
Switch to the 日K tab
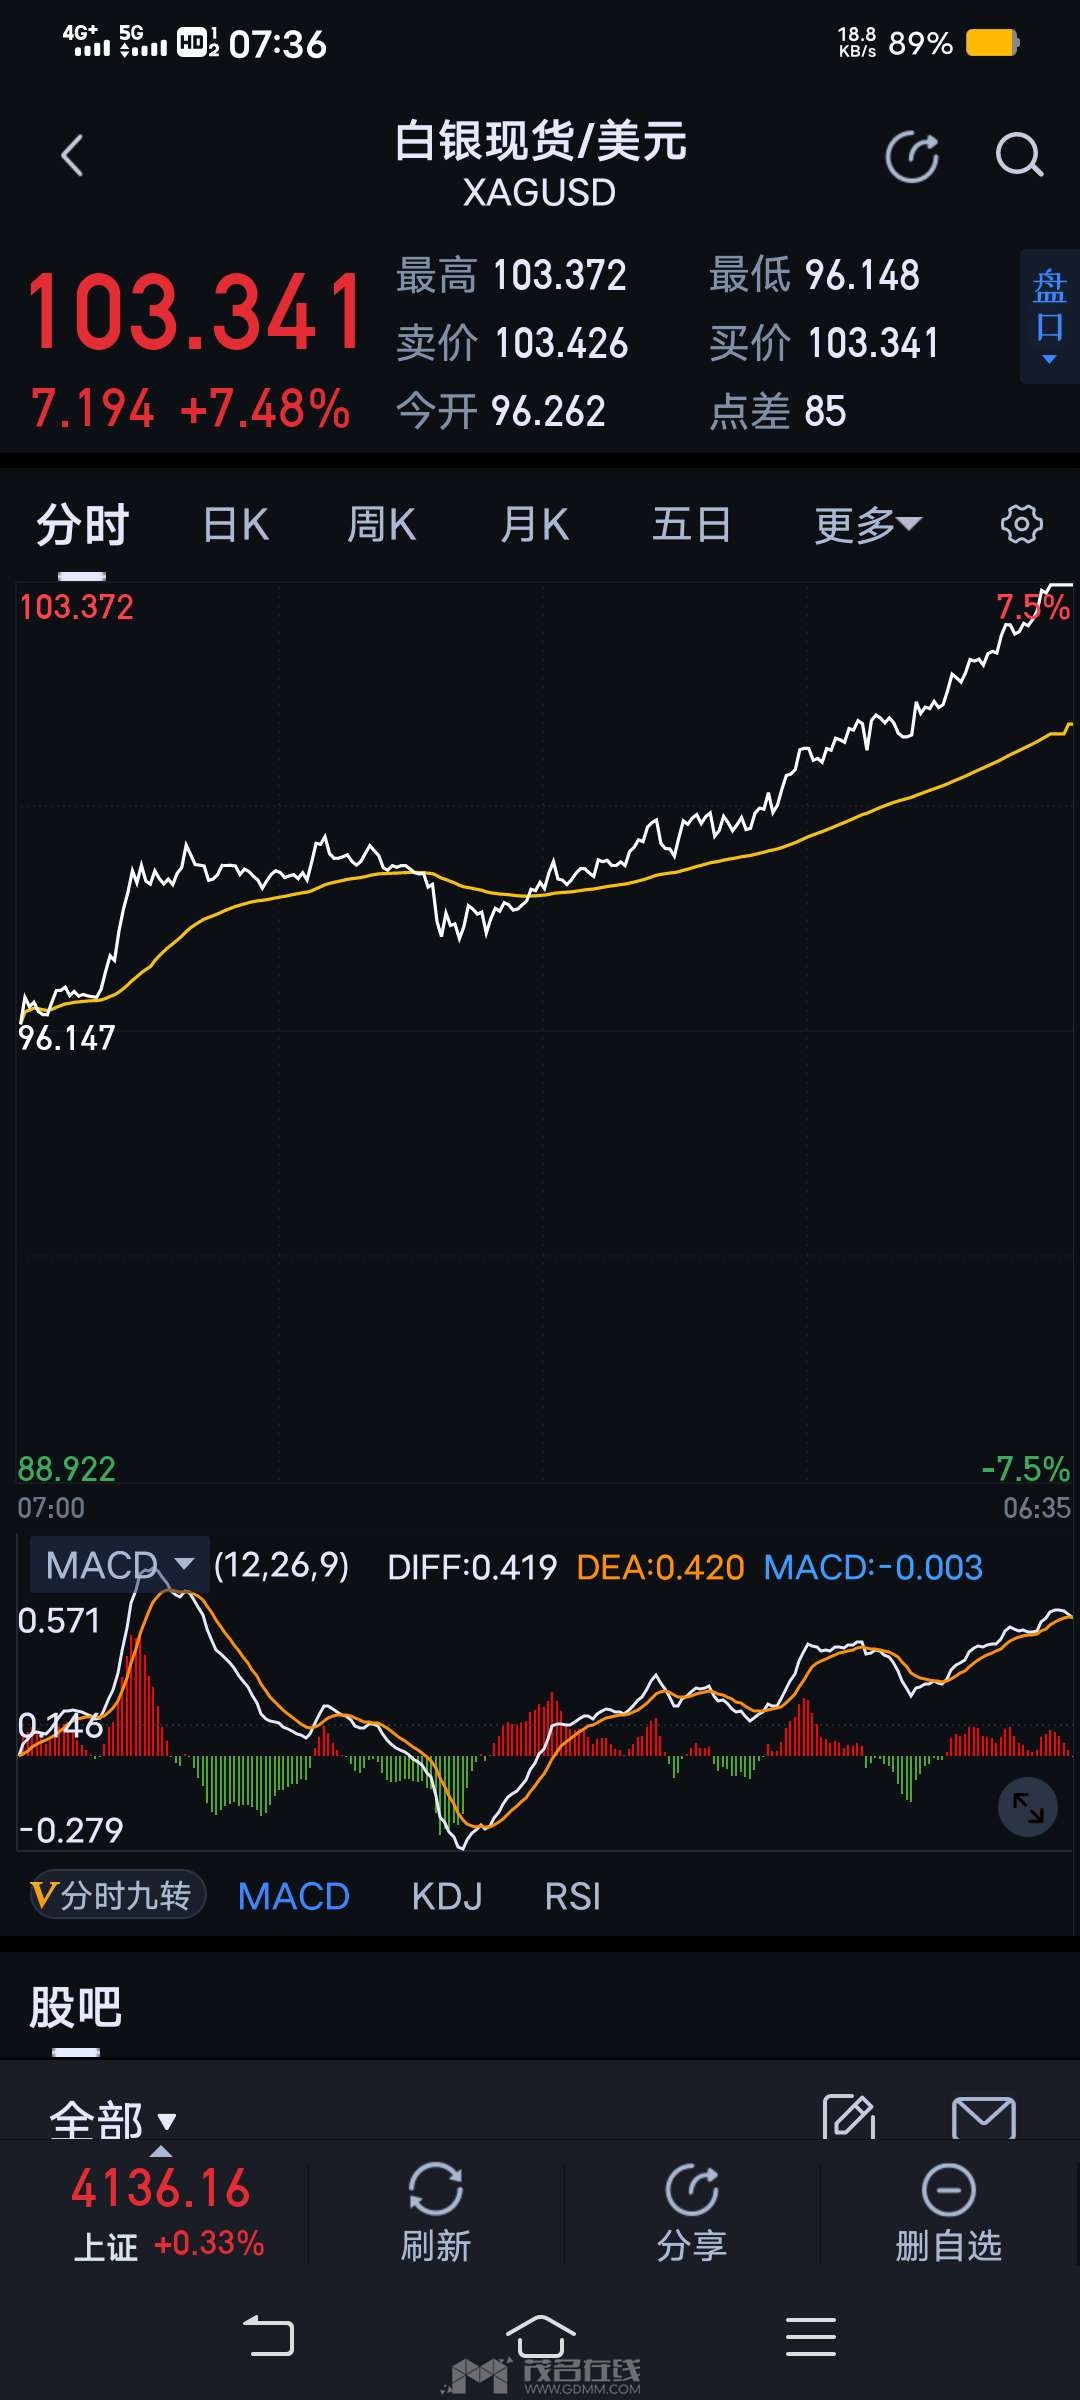pos(236,524)
